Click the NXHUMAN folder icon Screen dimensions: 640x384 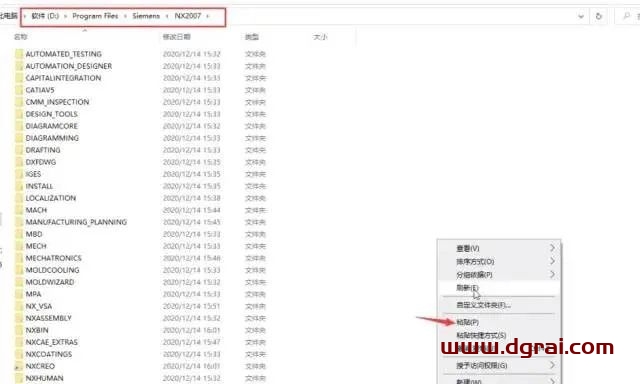pos(19,378)
